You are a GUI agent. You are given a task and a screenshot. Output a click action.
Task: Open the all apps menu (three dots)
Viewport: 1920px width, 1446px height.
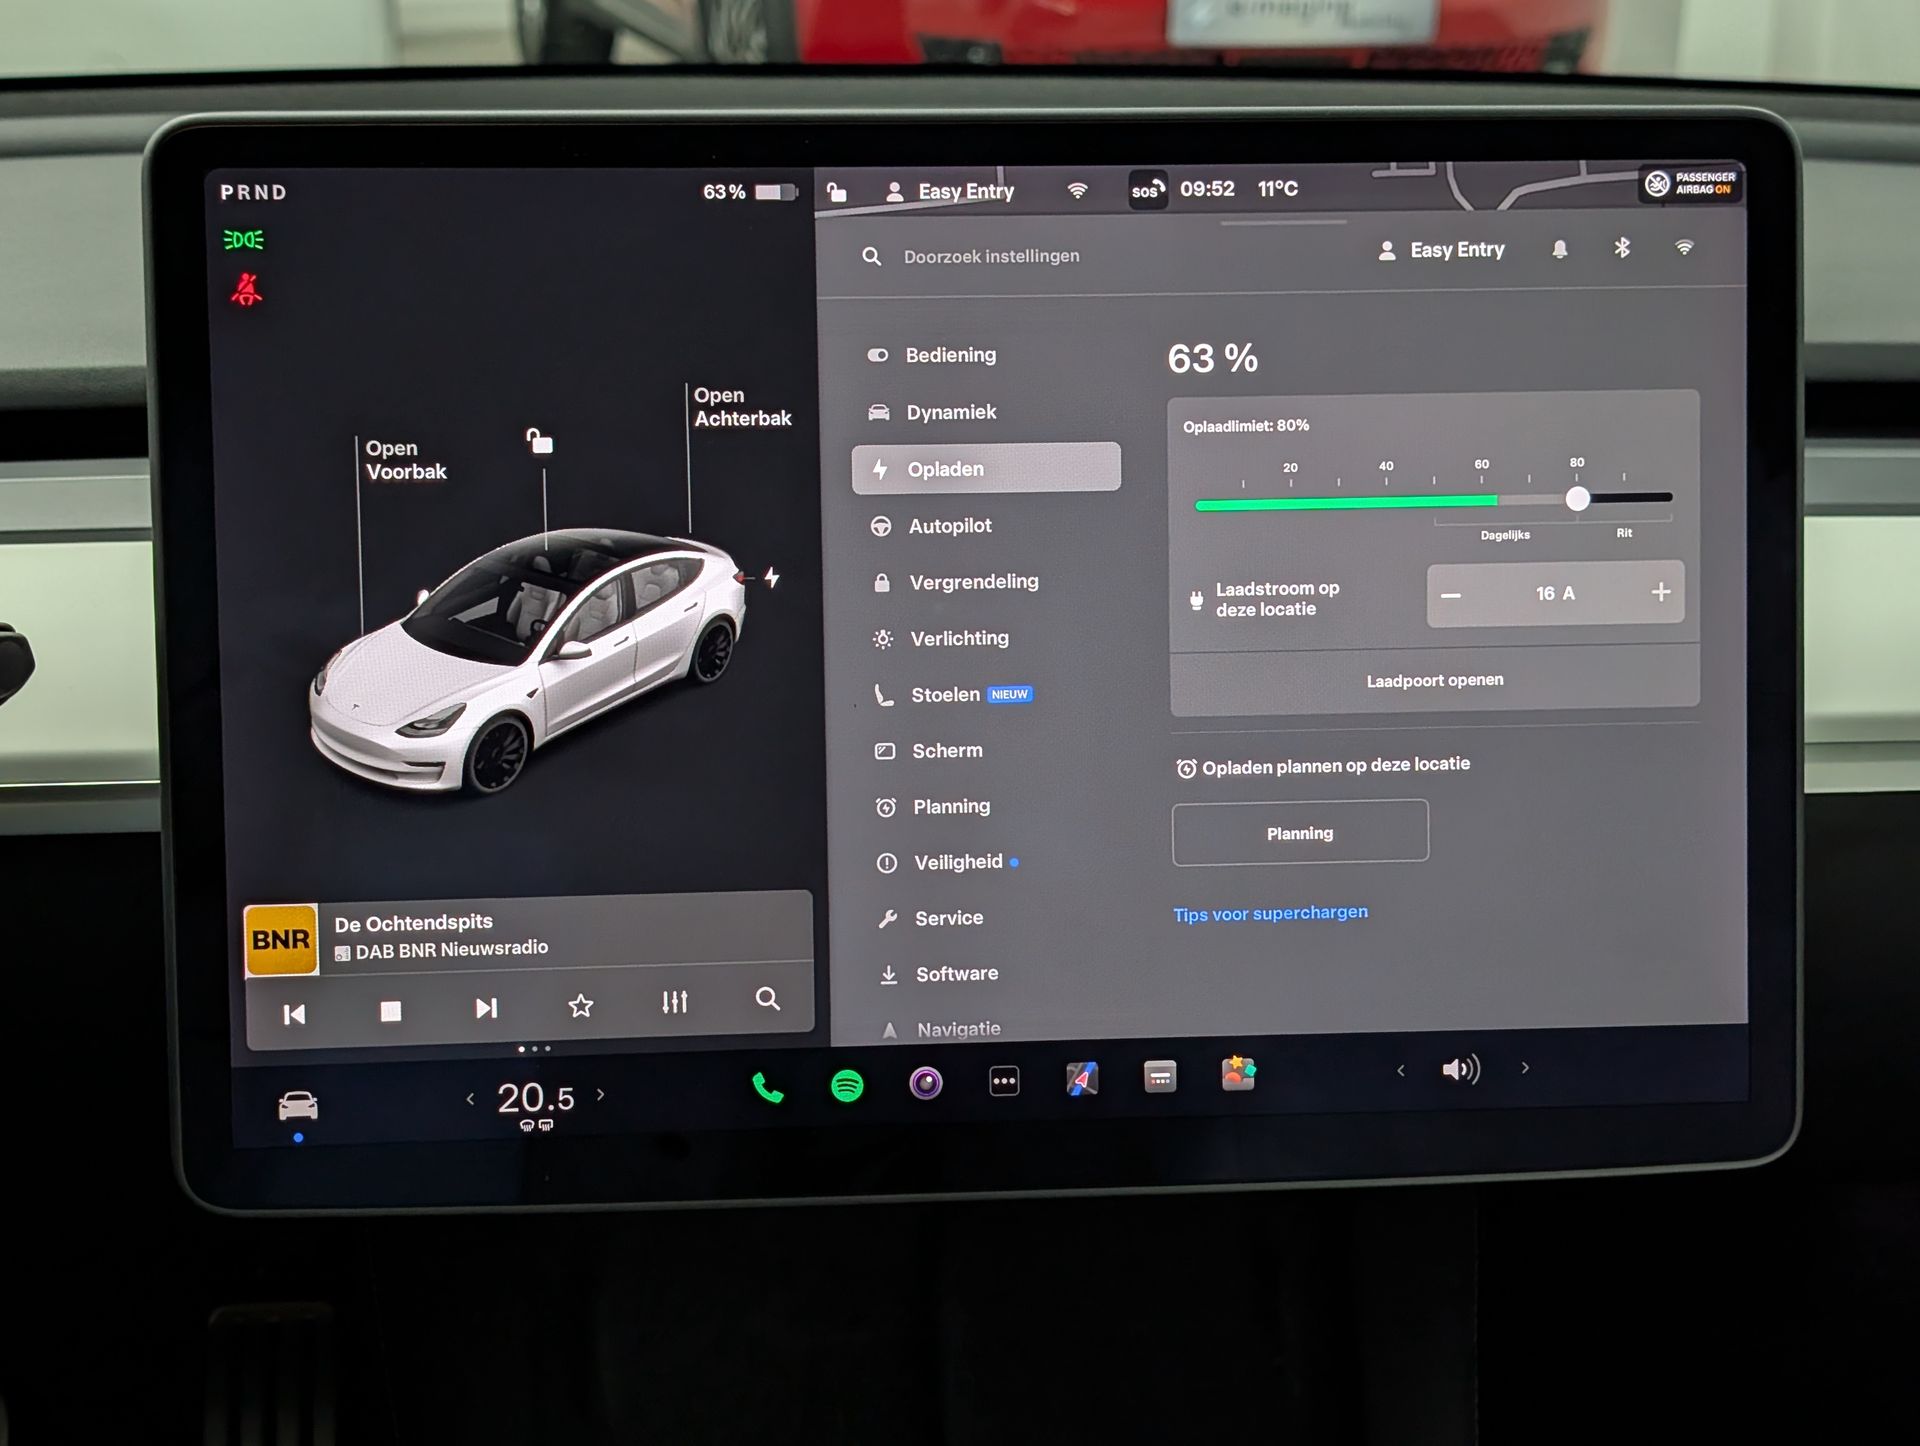[1004, 1081]
